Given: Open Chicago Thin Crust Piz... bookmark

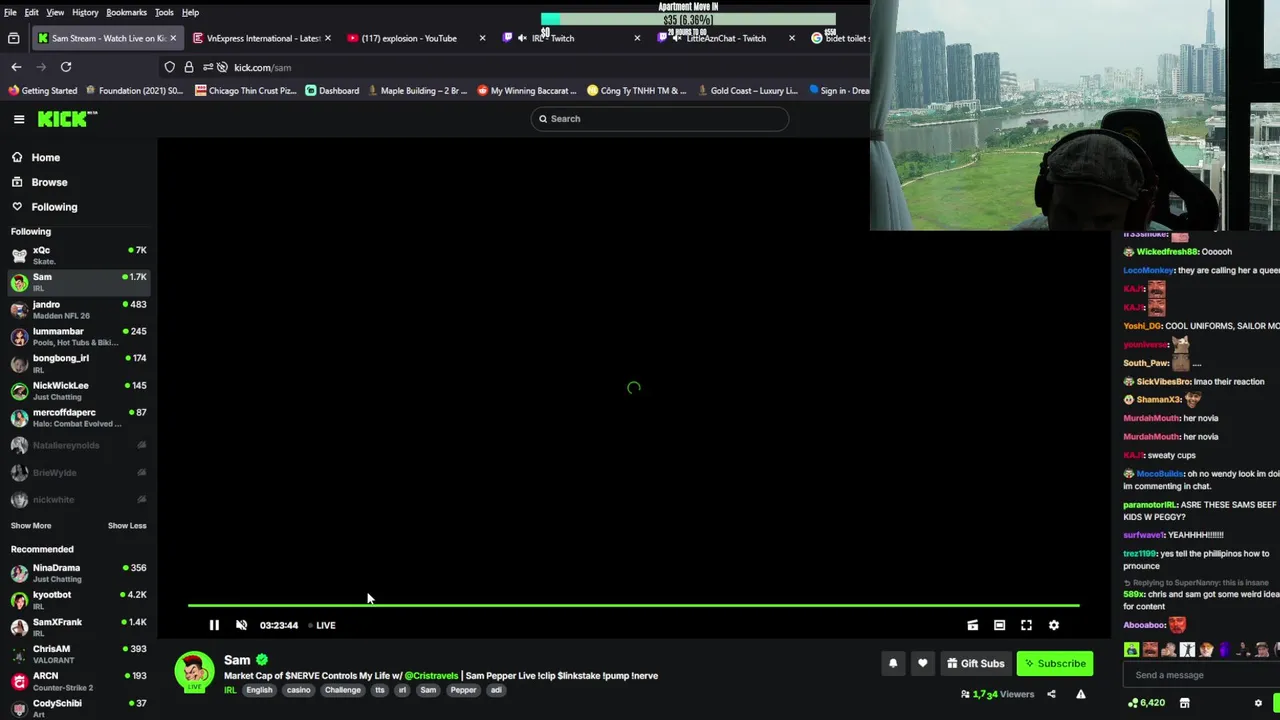Looking at the screenshot, I should coord(246,91).
